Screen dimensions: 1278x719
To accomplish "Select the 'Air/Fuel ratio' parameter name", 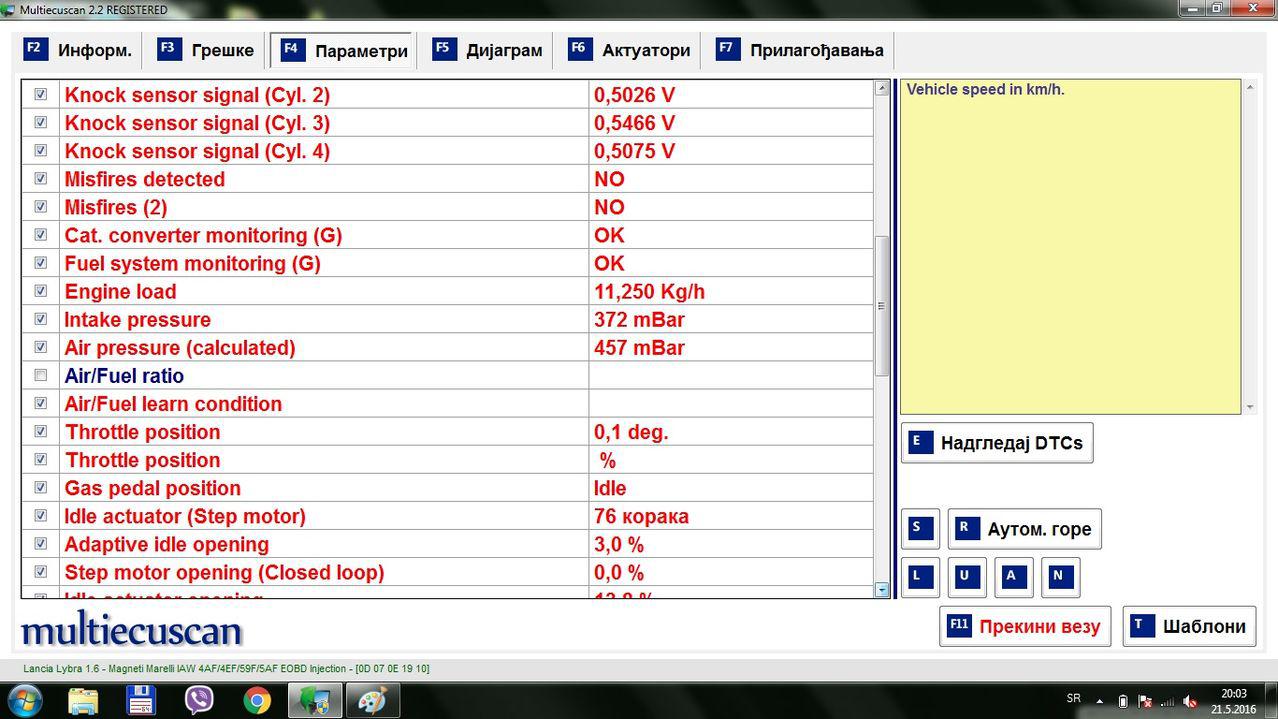I will (x=124, y=376).
